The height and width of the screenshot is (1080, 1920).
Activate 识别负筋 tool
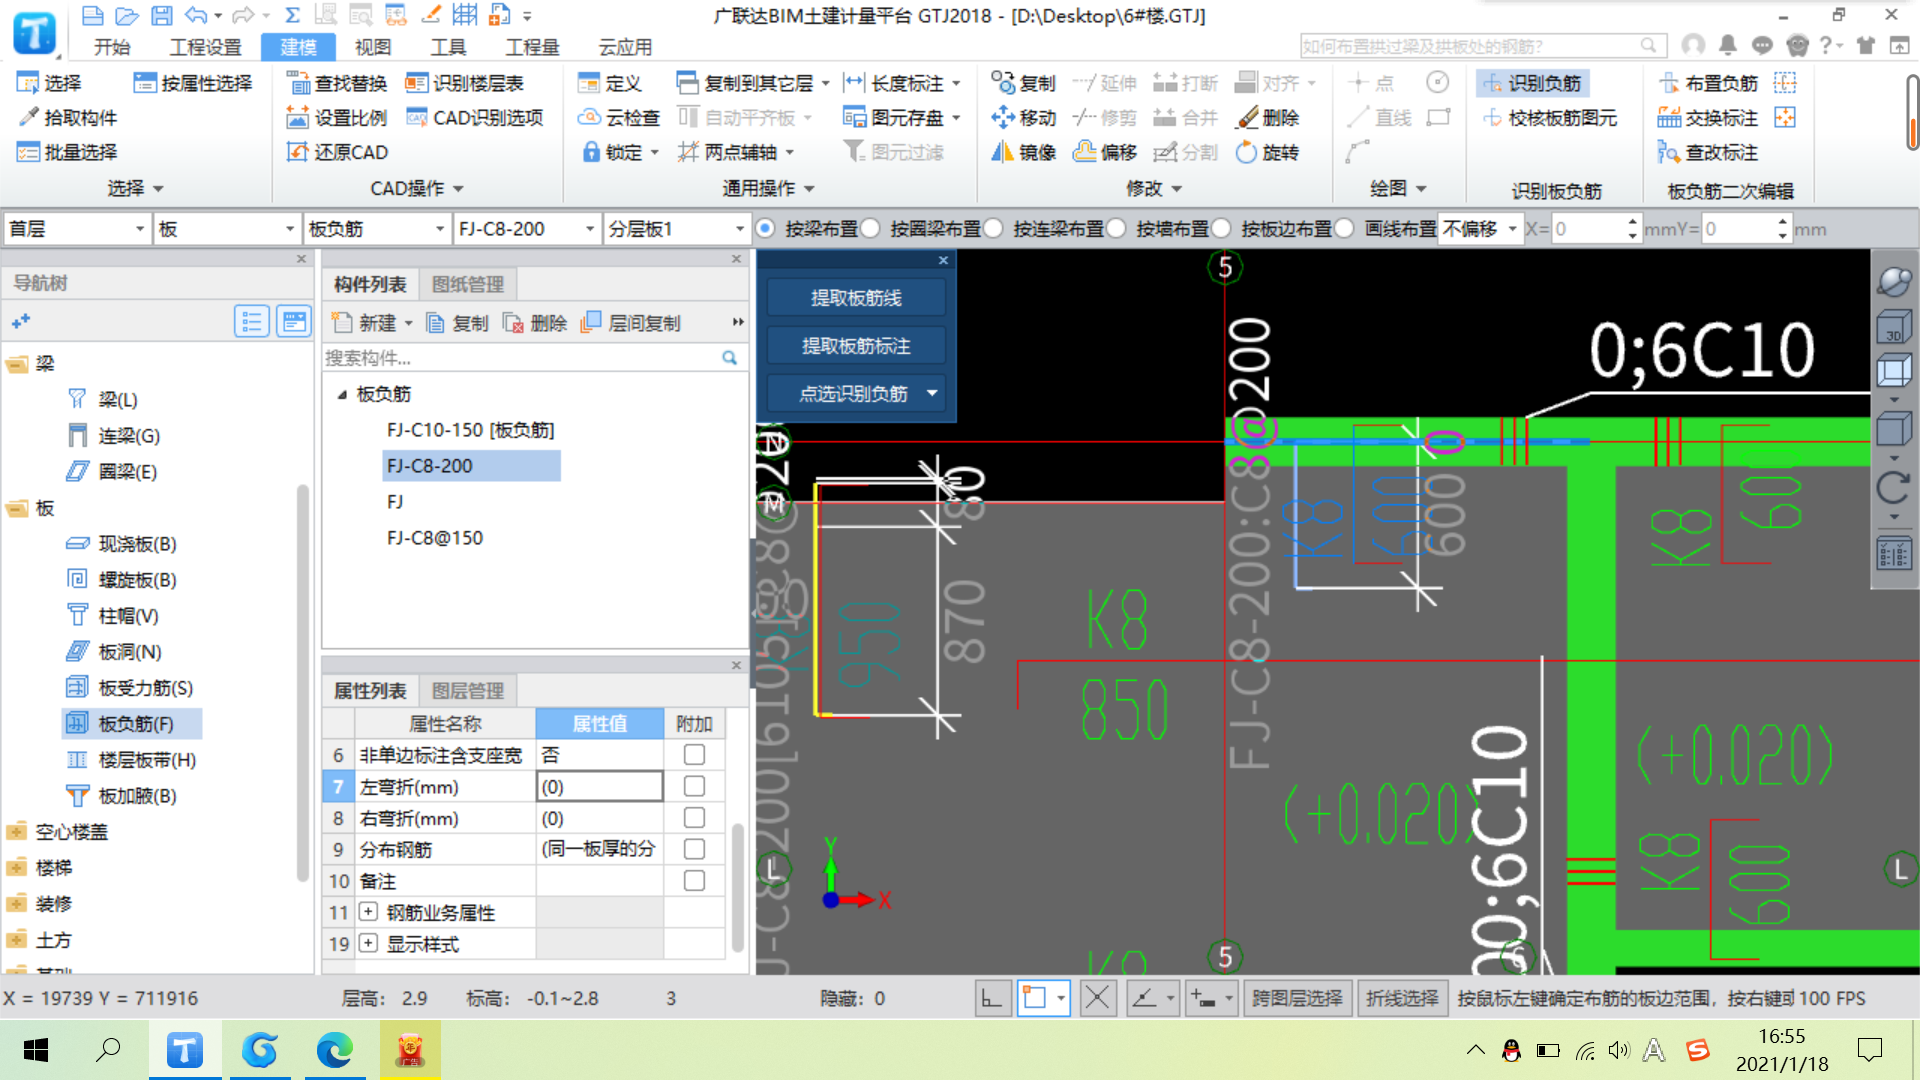[x=1532, y=83]
